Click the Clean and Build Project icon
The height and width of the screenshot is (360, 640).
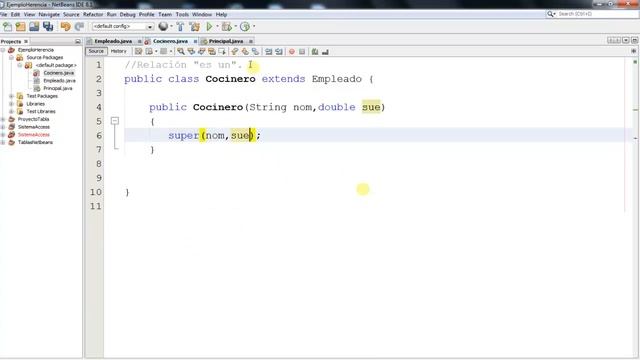point(195,27)
